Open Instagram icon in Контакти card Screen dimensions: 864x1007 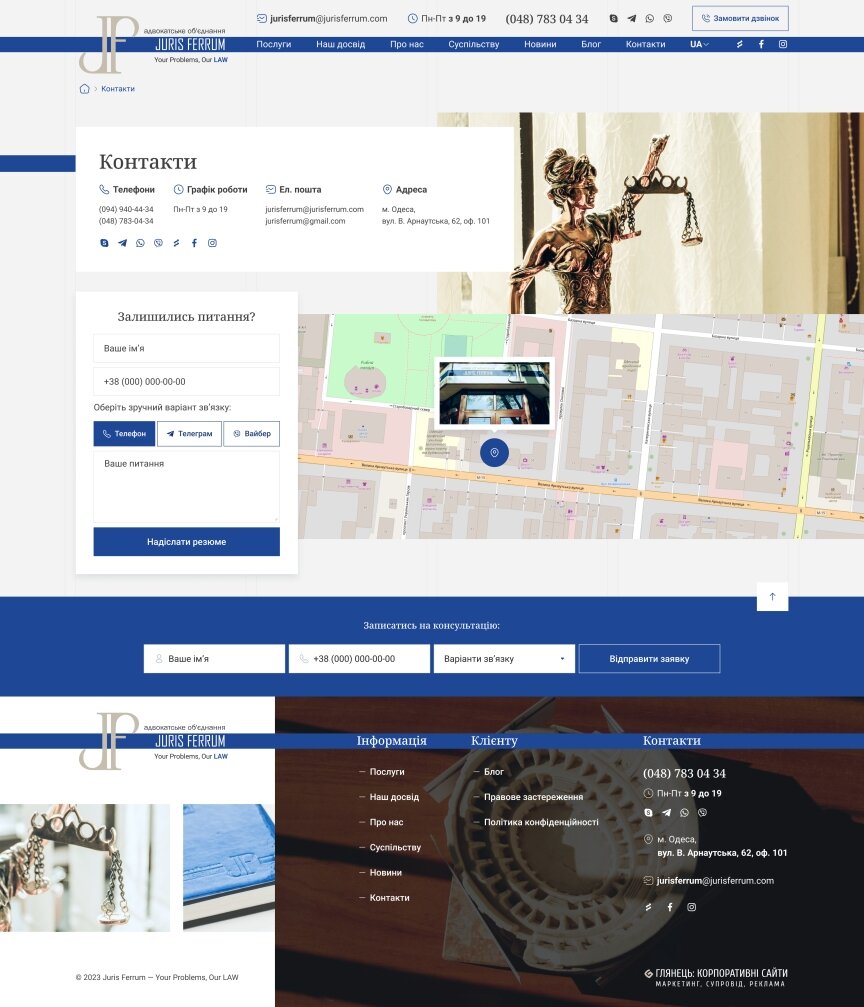pos(212,243)
